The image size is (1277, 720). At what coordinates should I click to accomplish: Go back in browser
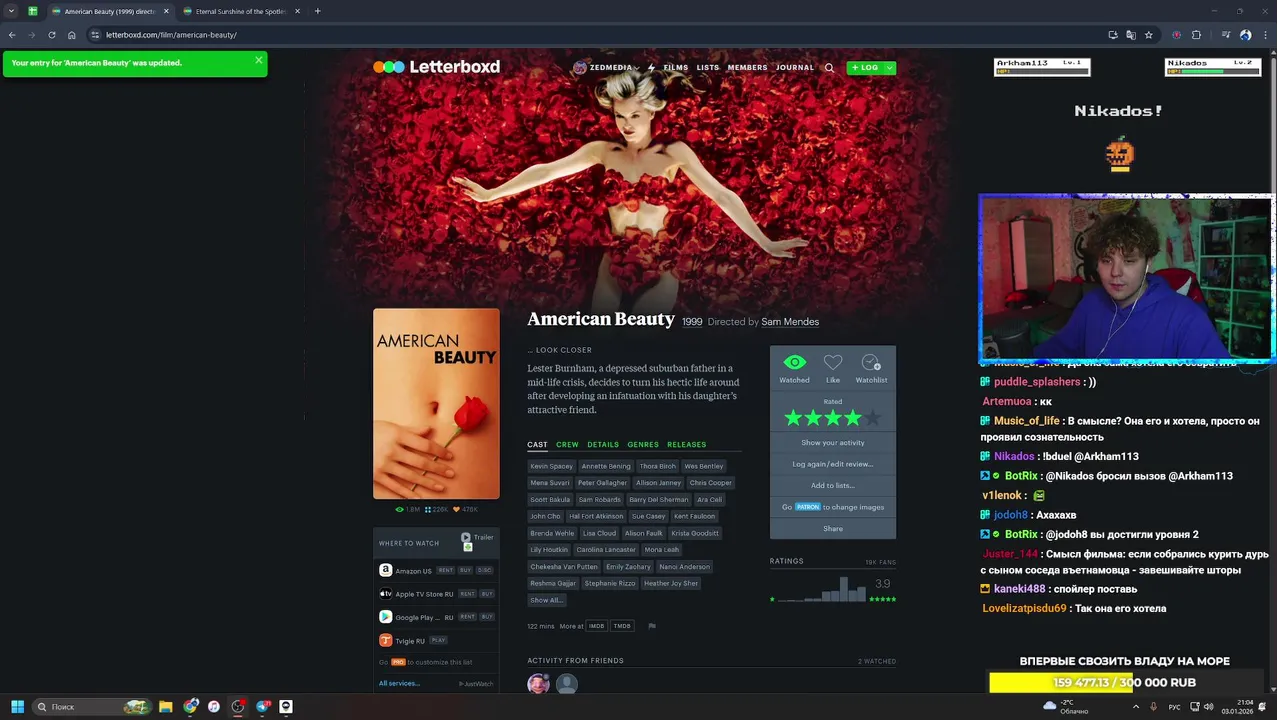tap(12, 35)
